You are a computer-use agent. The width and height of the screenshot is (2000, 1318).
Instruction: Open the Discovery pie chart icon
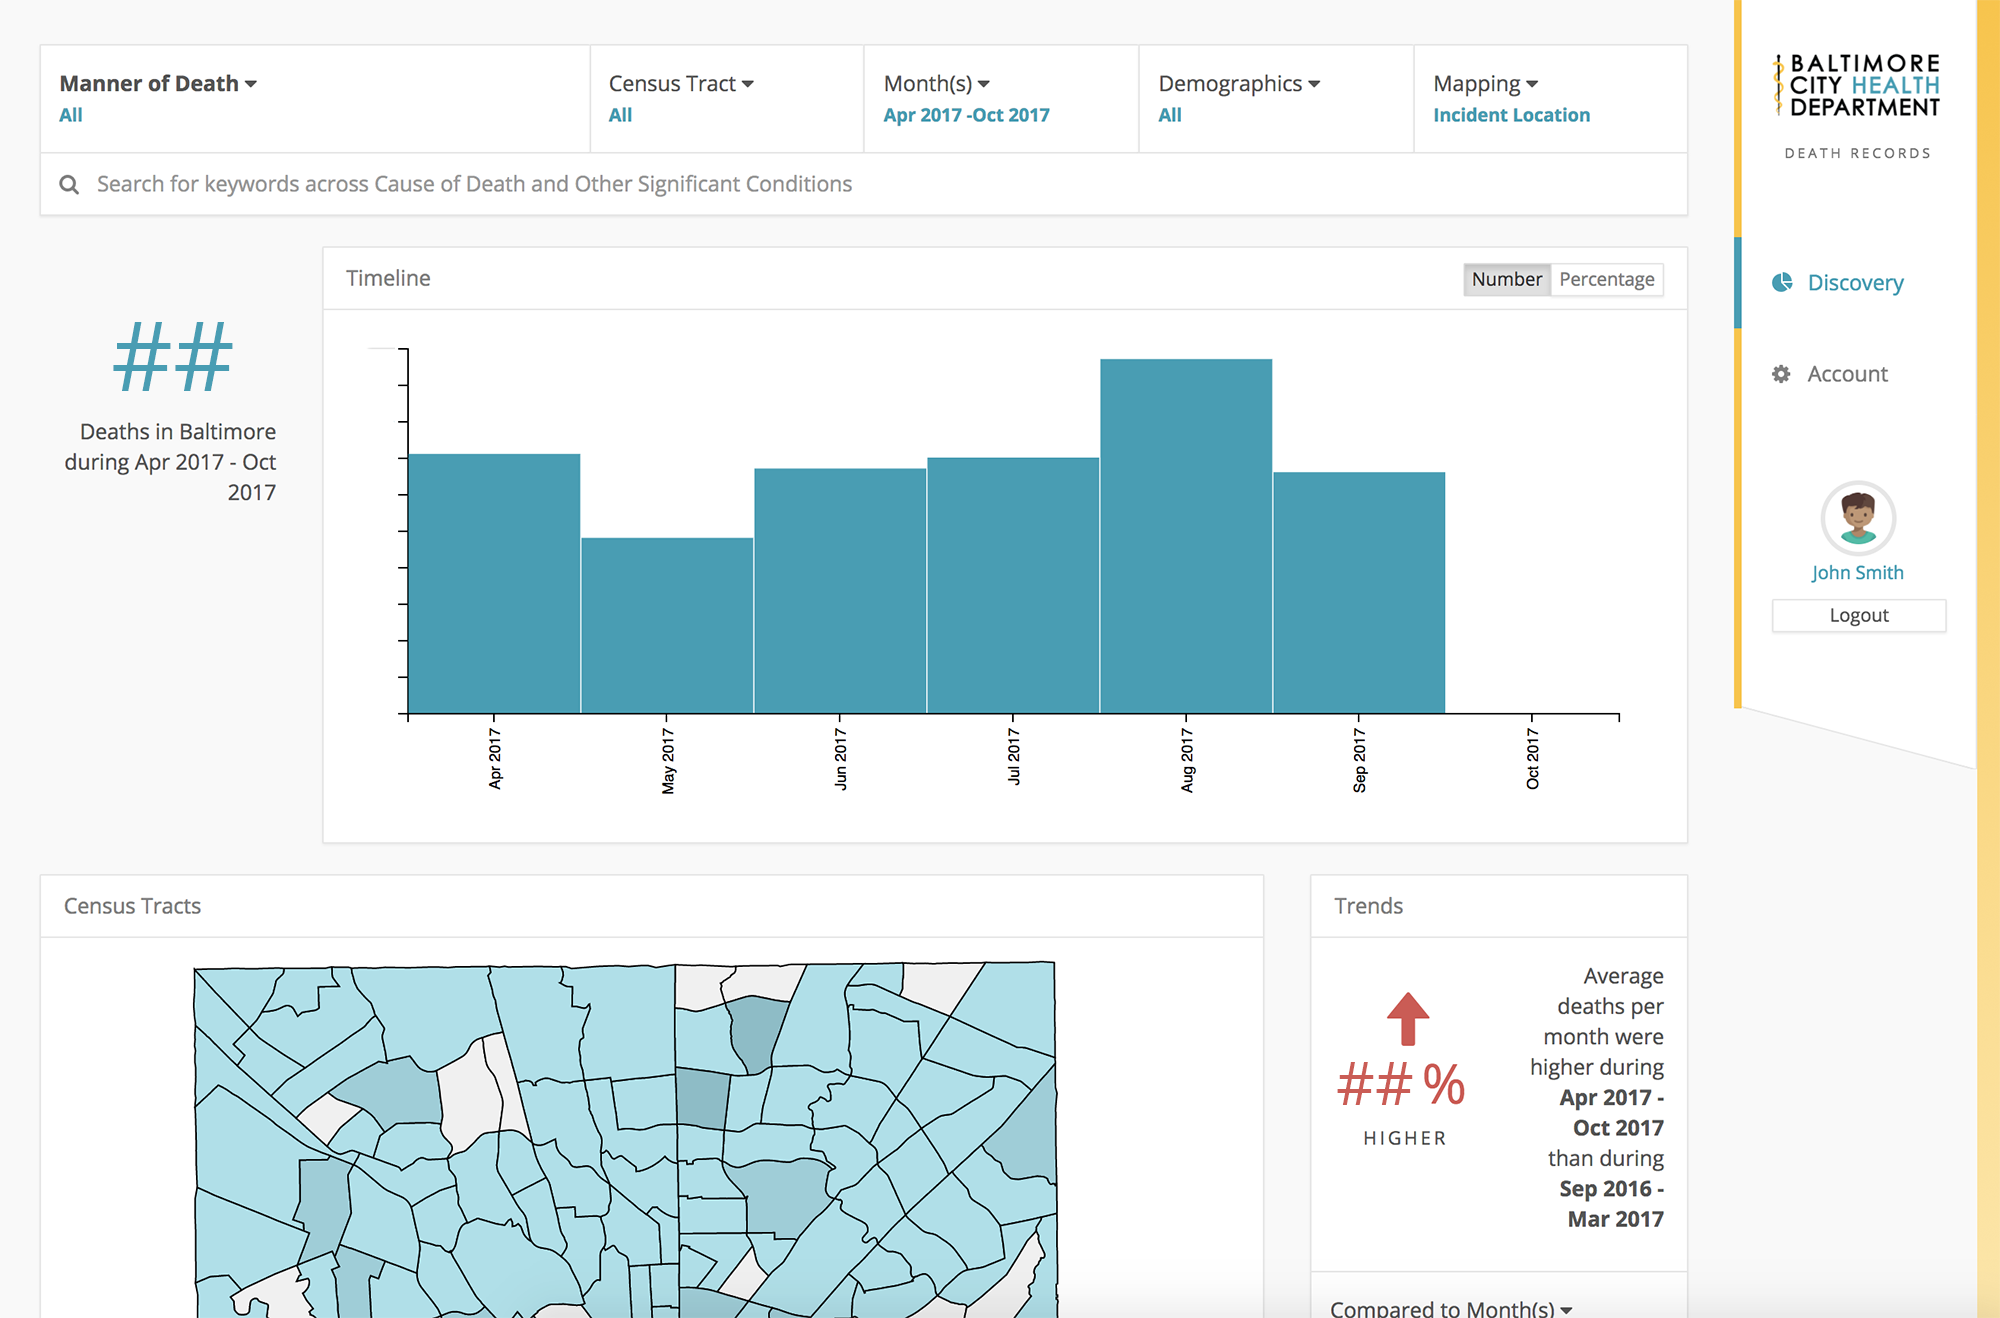tap(1782, 283)
